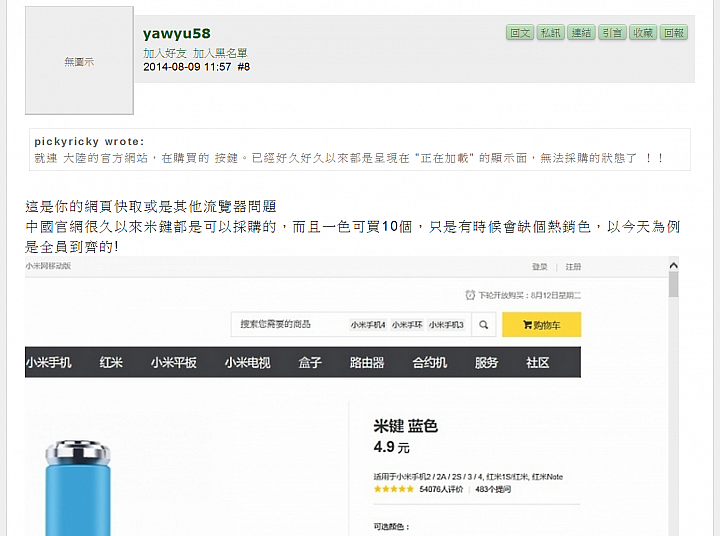Click the 回報 report button
The image size is (720, 536).
[674, 33]
